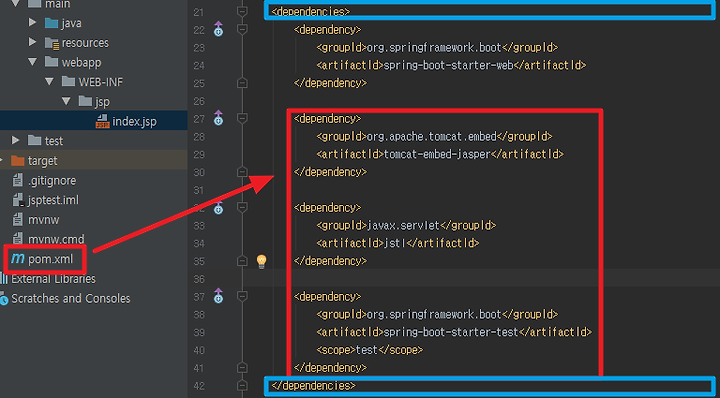Click the yellow light bulb intention icon
Image resolution: width=720 pixels, height=398 pixels.
point(261,261)
